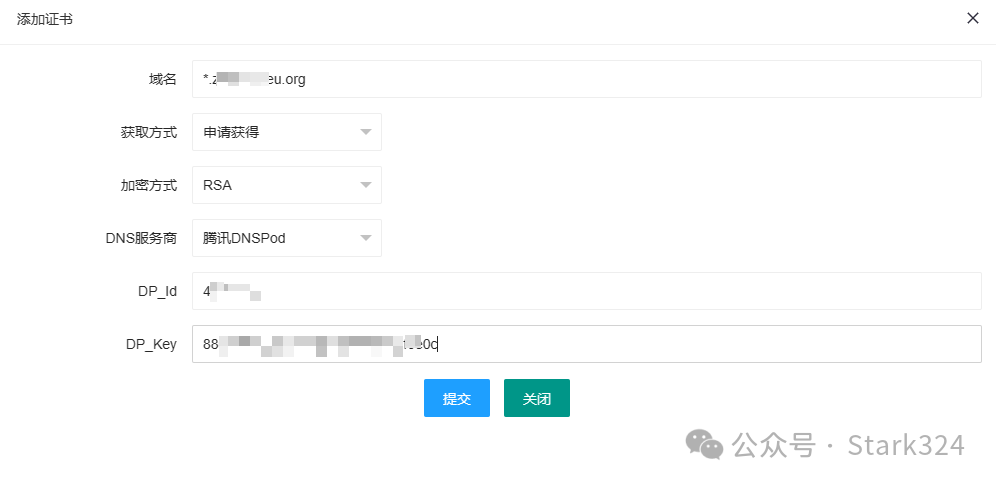Click the 添加证书 dialog title
The height and width of the screenshot is (485, 996).
tap(44, 20)
